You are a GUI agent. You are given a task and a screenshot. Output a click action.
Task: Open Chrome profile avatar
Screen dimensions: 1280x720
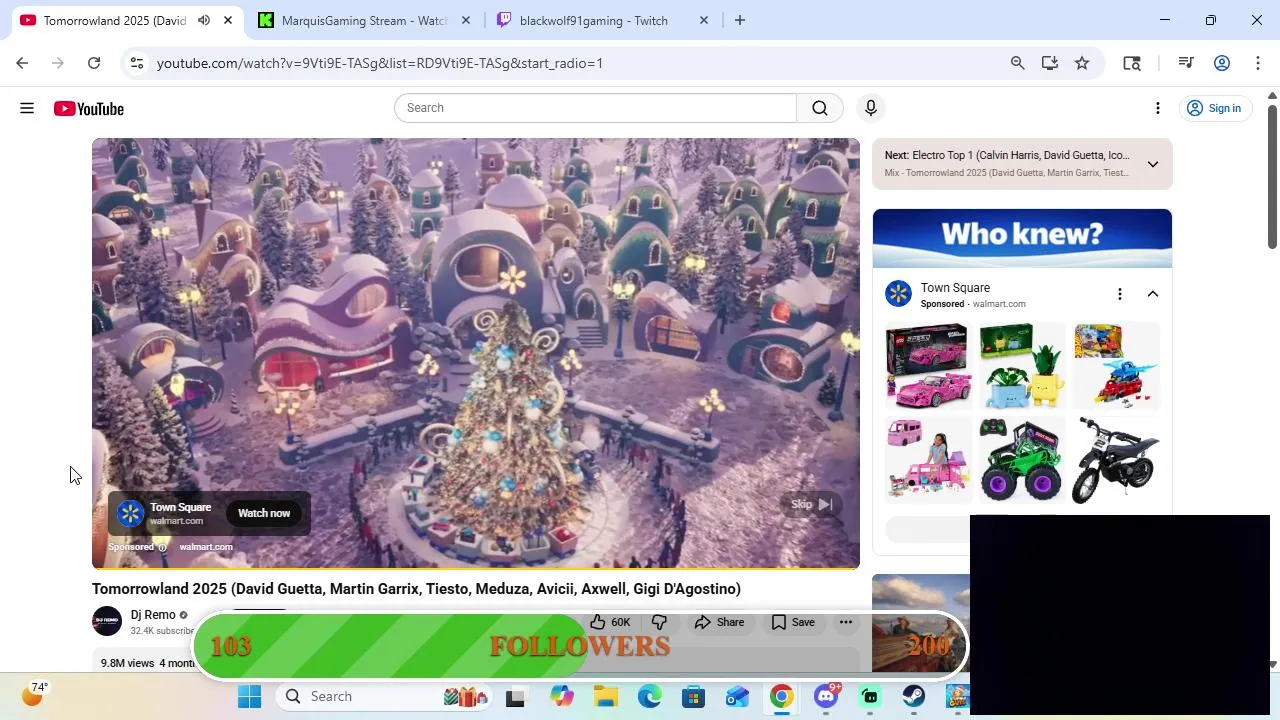tap(1221, 63)
